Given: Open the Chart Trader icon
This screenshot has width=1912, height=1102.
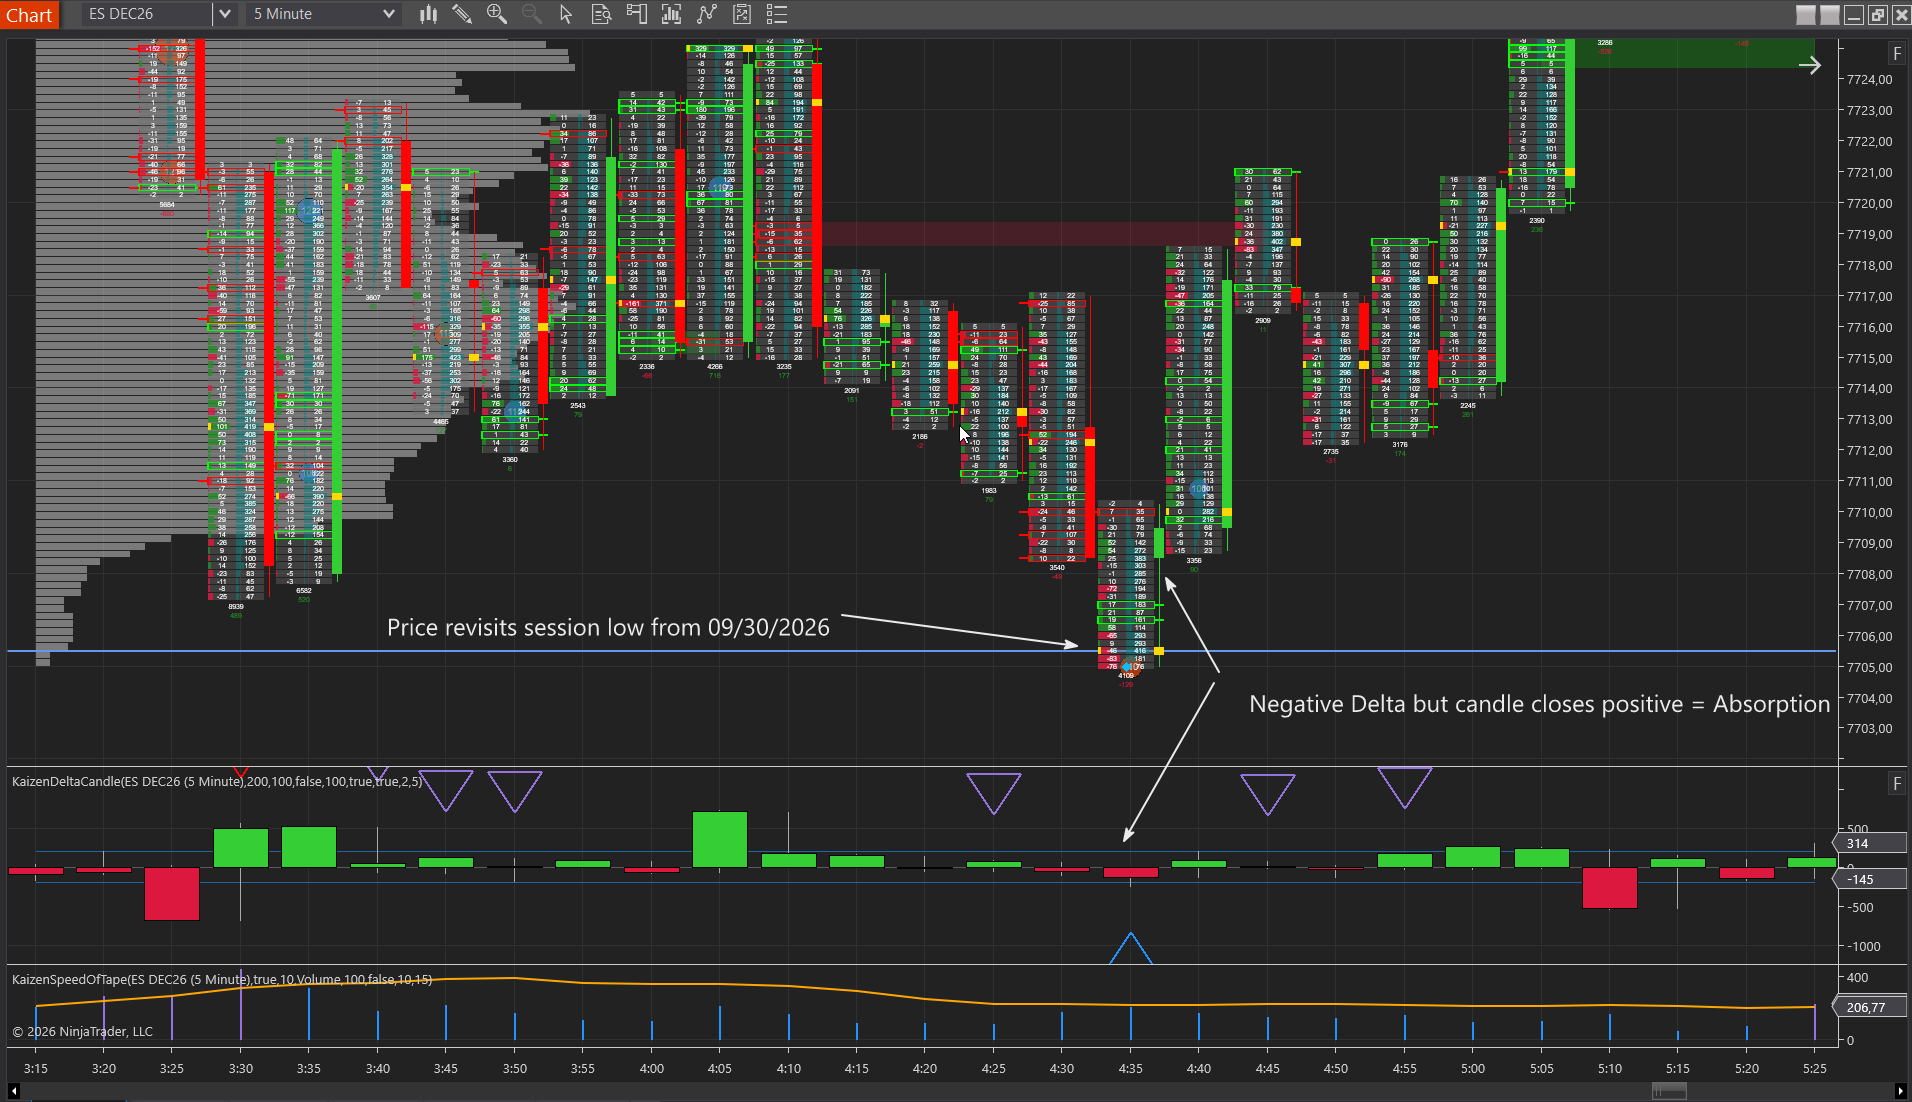Looking at the screenshot, I should click(636, 14).
